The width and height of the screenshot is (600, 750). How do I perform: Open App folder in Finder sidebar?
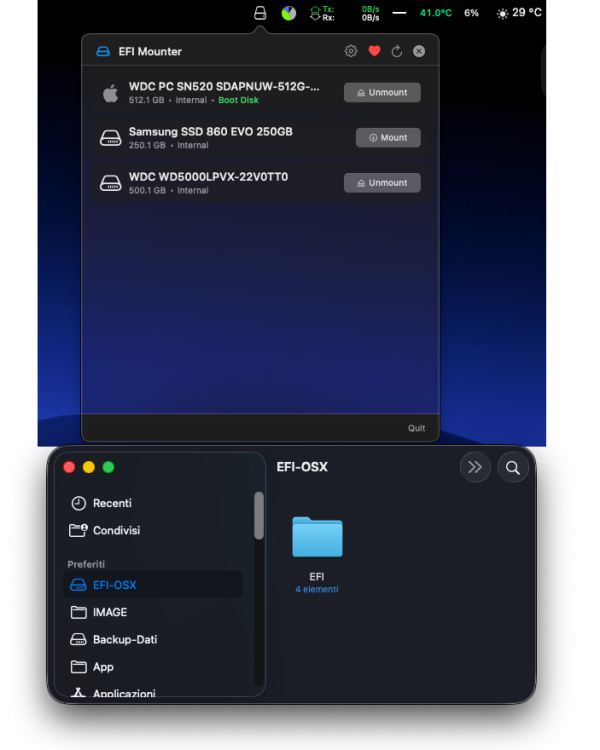(103, 667)
